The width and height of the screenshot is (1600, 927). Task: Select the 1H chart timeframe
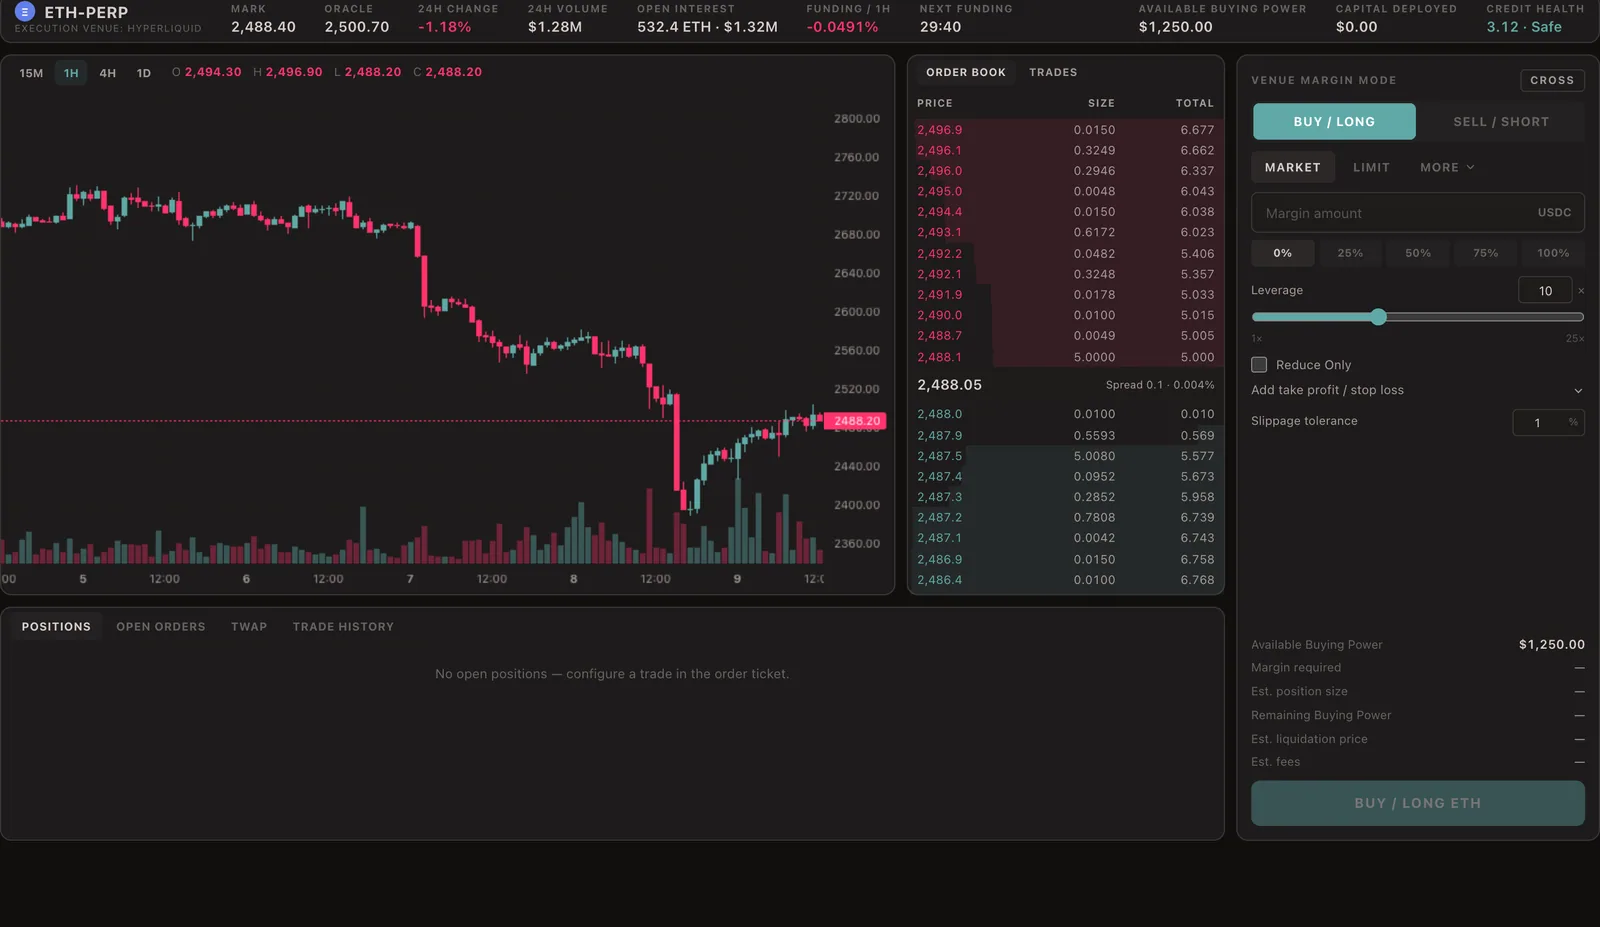click(71, 73)
